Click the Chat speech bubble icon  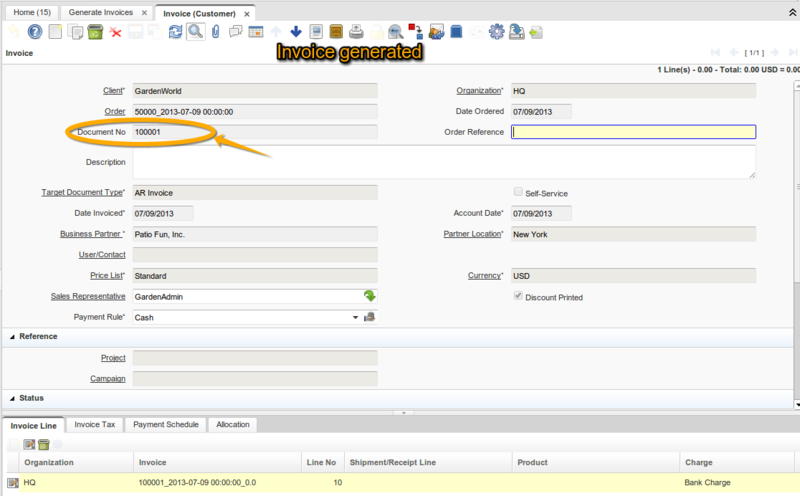(x=236, y=32)
